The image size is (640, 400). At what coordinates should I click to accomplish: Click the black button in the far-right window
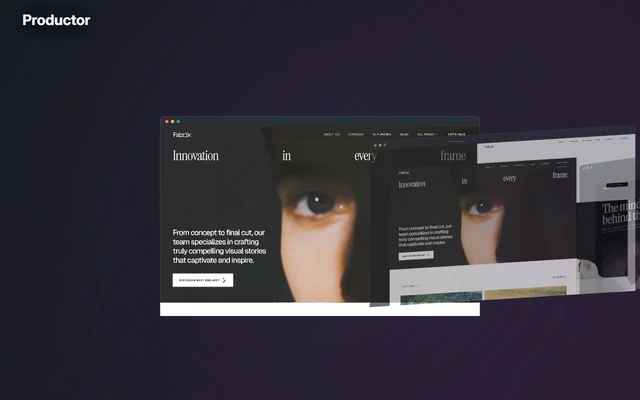click(617, 185)
